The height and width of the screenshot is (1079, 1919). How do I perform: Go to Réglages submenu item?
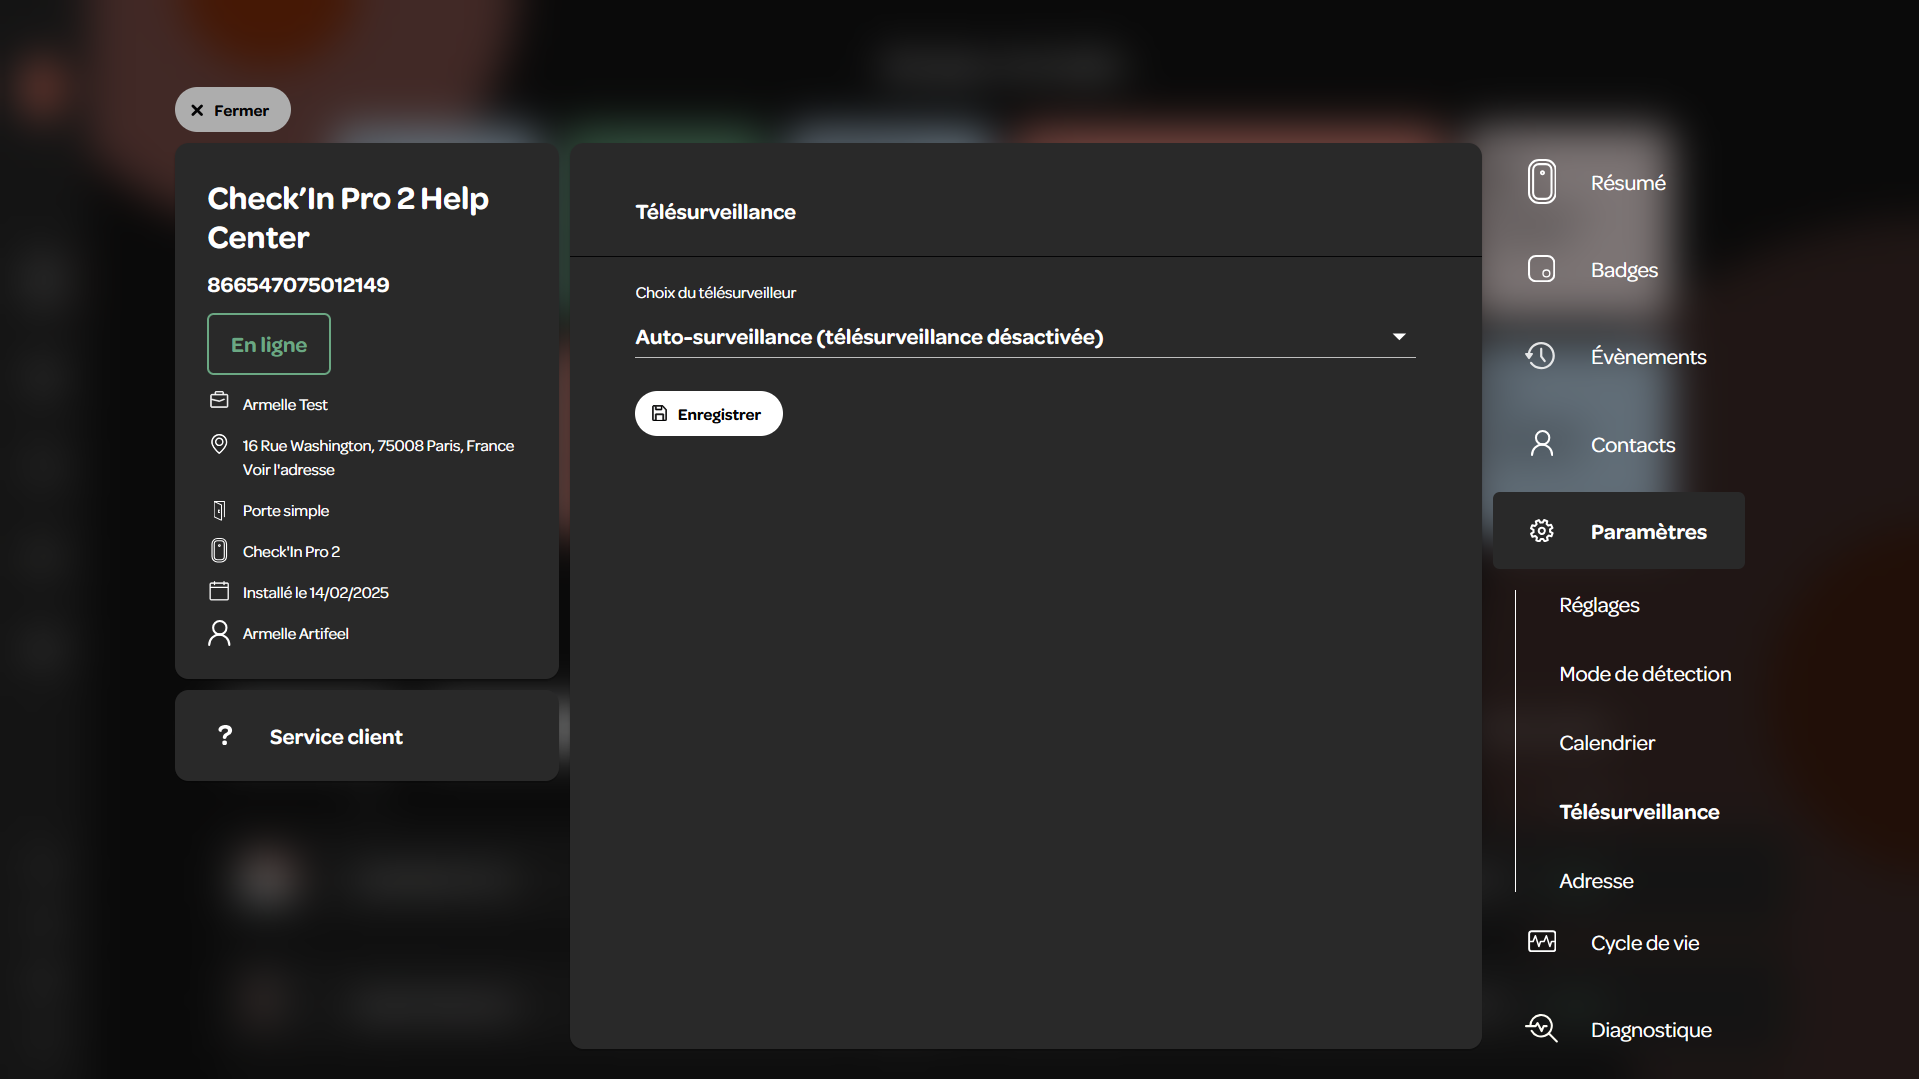[1598, 605]
